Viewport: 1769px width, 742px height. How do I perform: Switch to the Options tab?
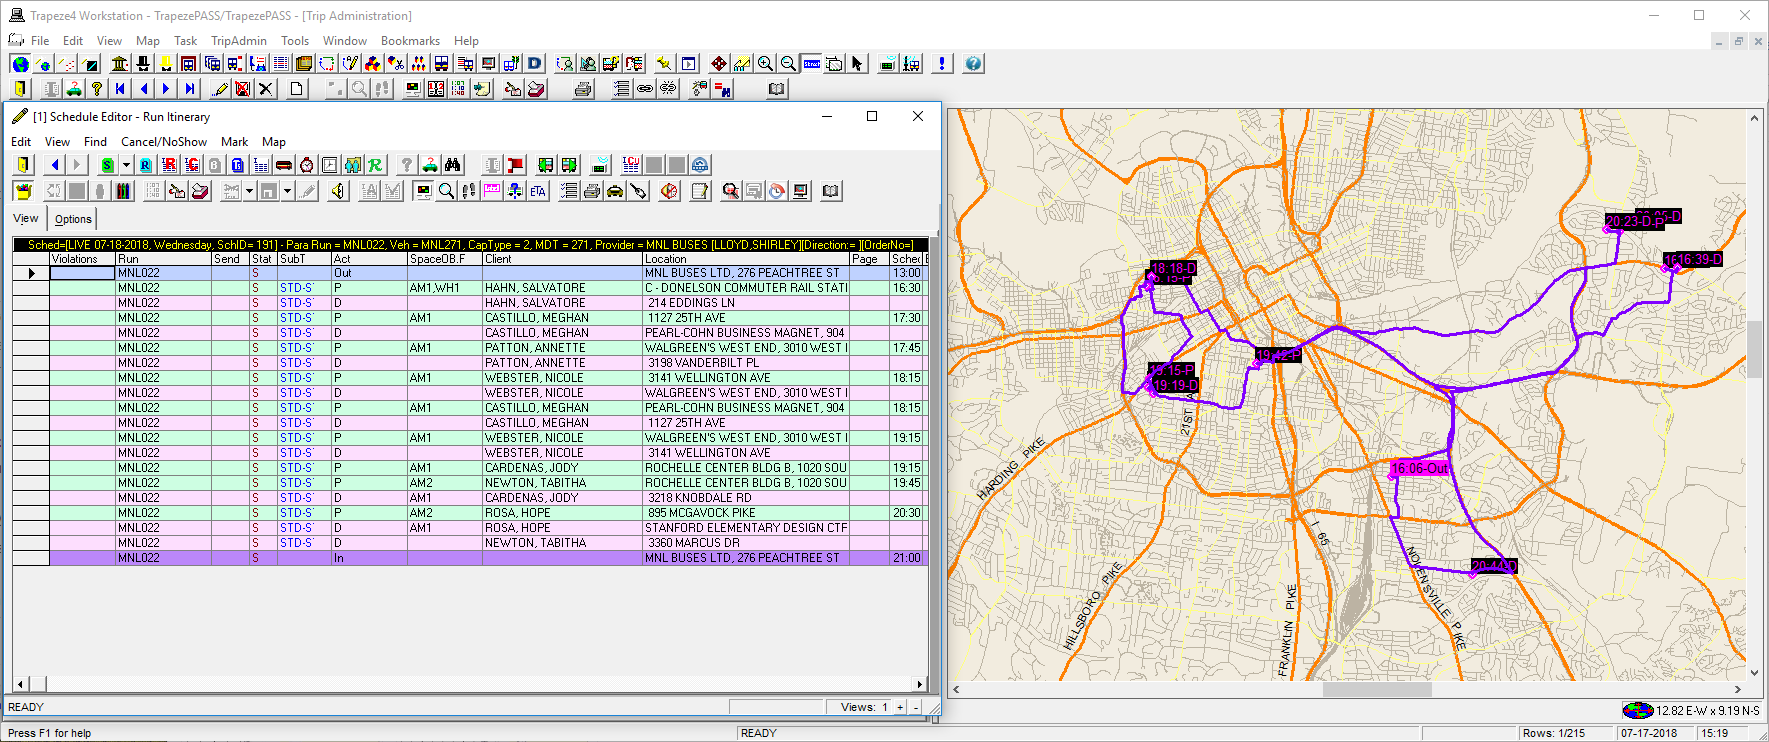coord(73,219)
